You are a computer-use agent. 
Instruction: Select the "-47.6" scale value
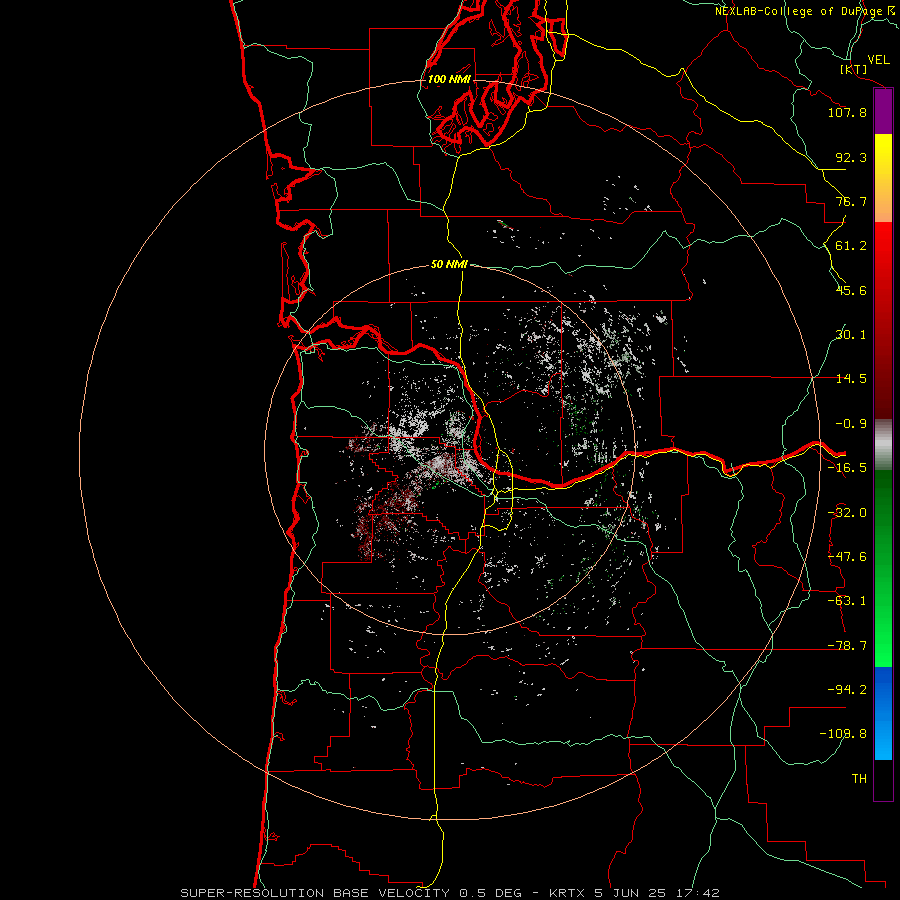(847, 557)
